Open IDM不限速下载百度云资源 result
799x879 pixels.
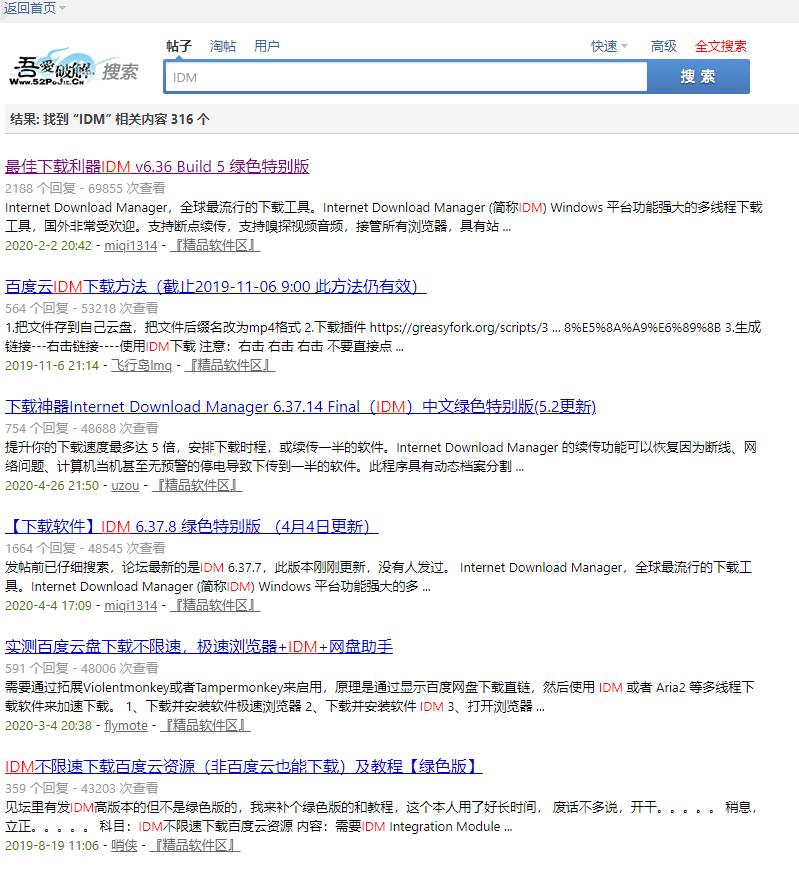point(243,766)
